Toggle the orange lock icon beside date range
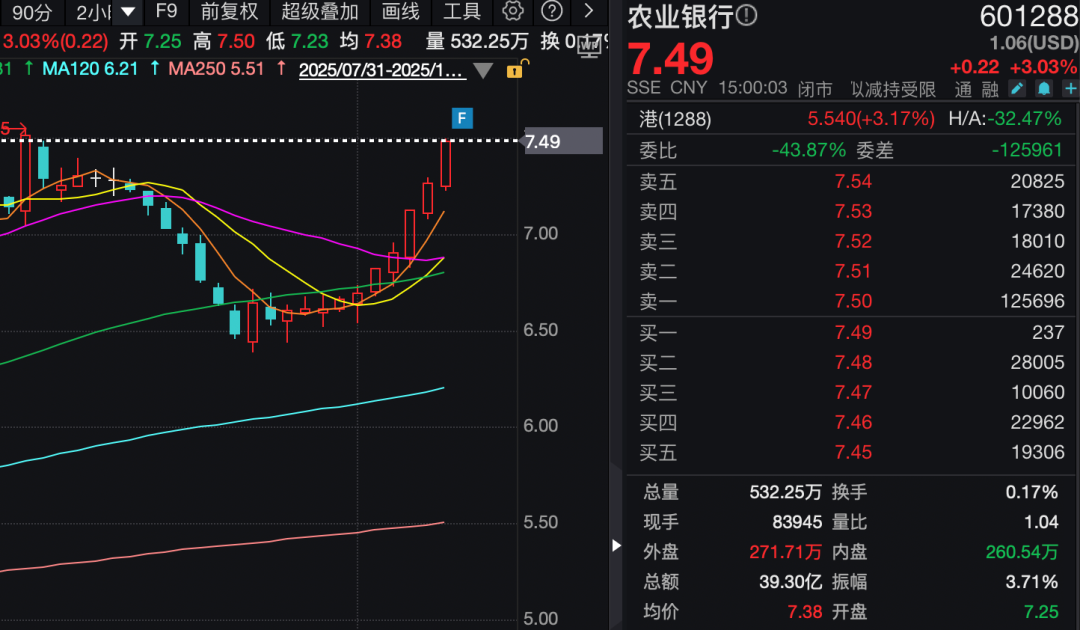This screenshot has height=630, width=1080. point(515,70)
